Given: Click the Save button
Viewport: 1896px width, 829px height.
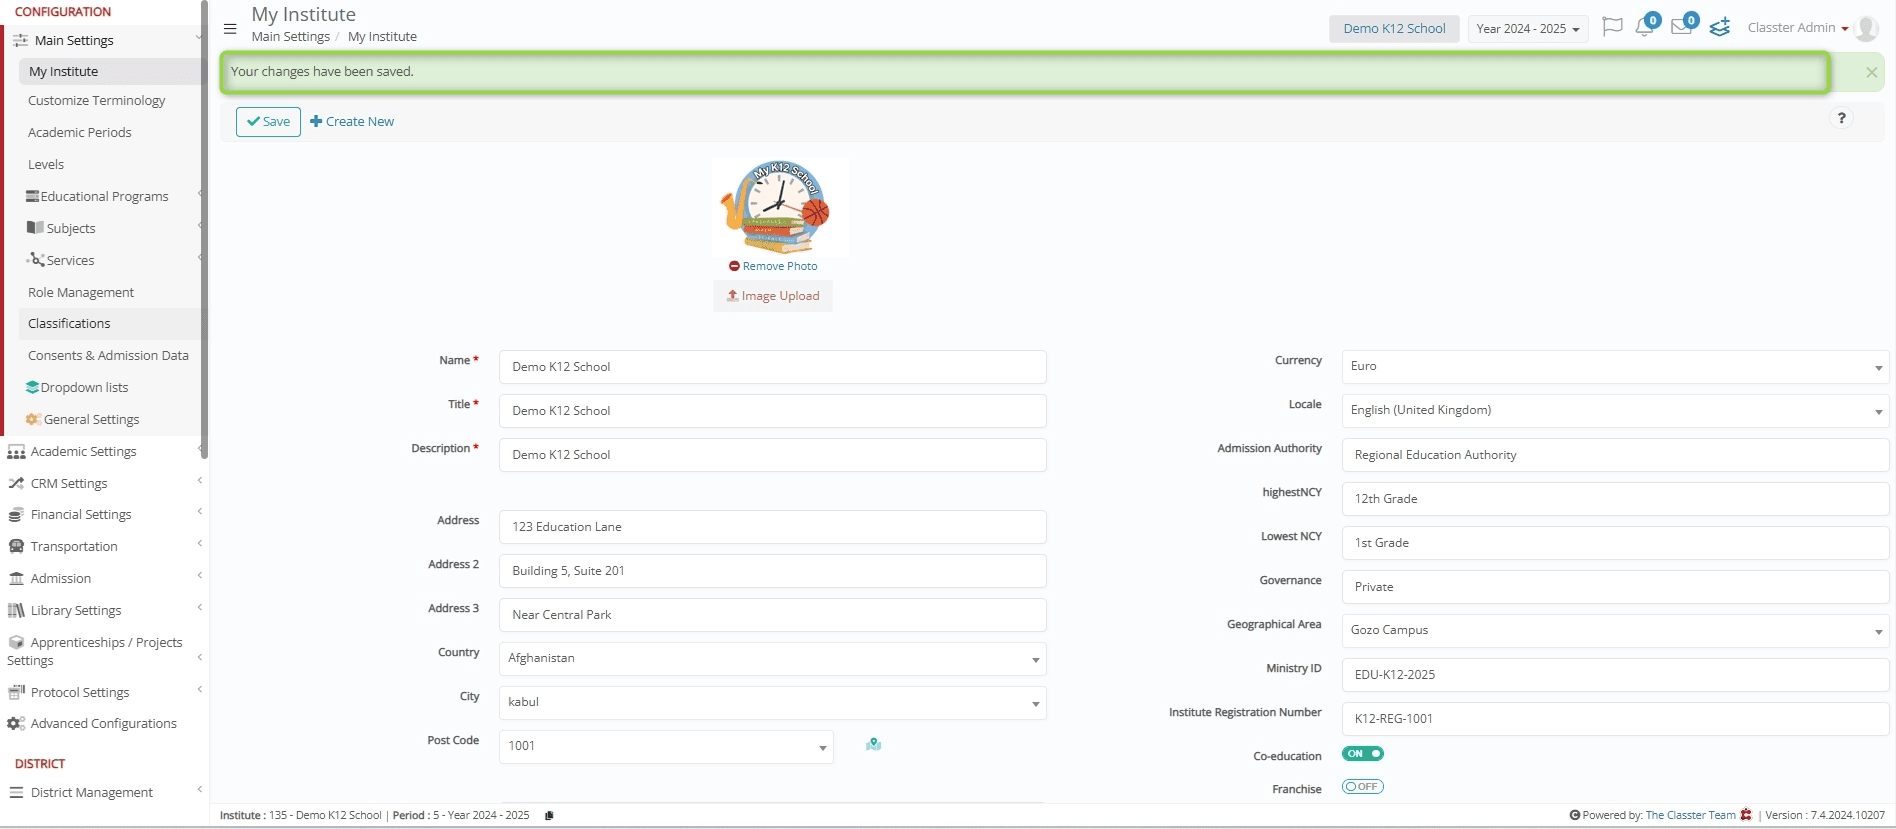Looking at the screenshot, I should (x=268, y=122).
